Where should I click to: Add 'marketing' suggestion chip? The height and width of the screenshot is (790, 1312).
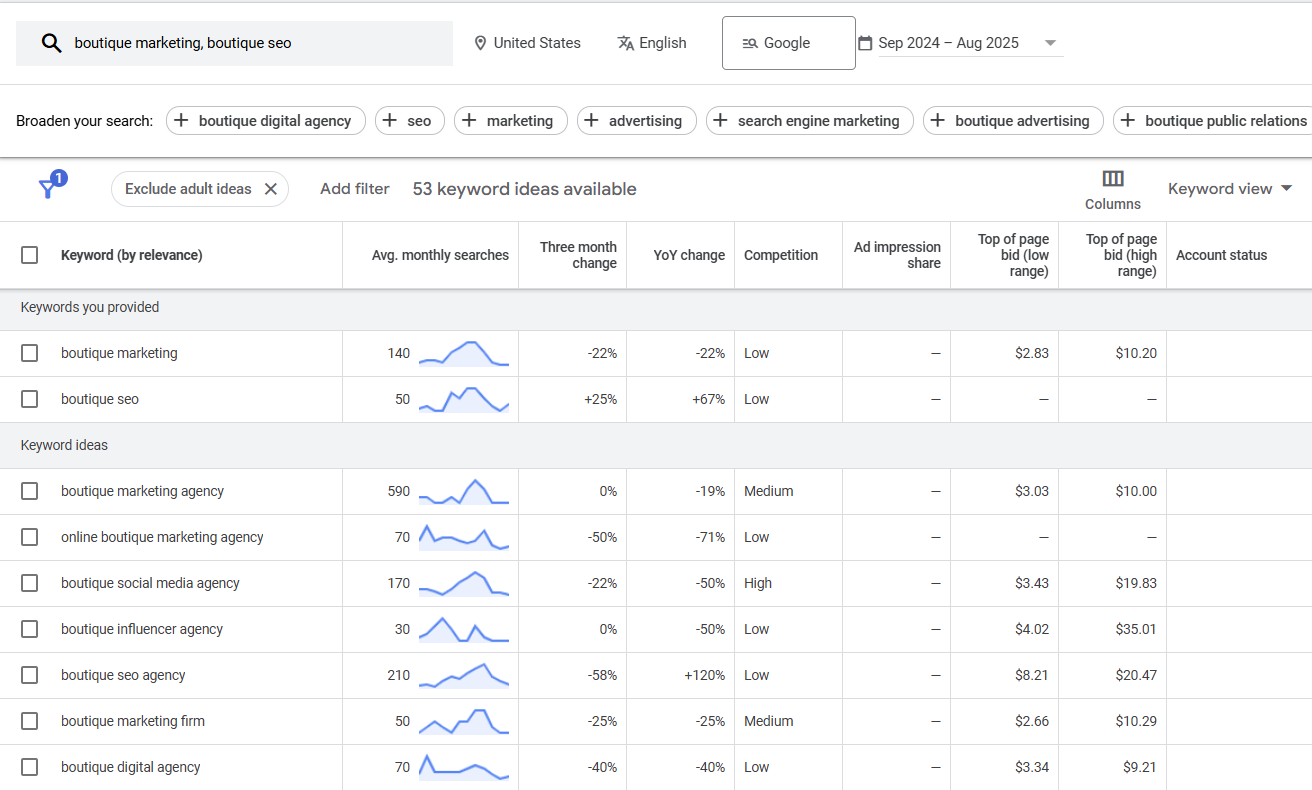point(511,121)
